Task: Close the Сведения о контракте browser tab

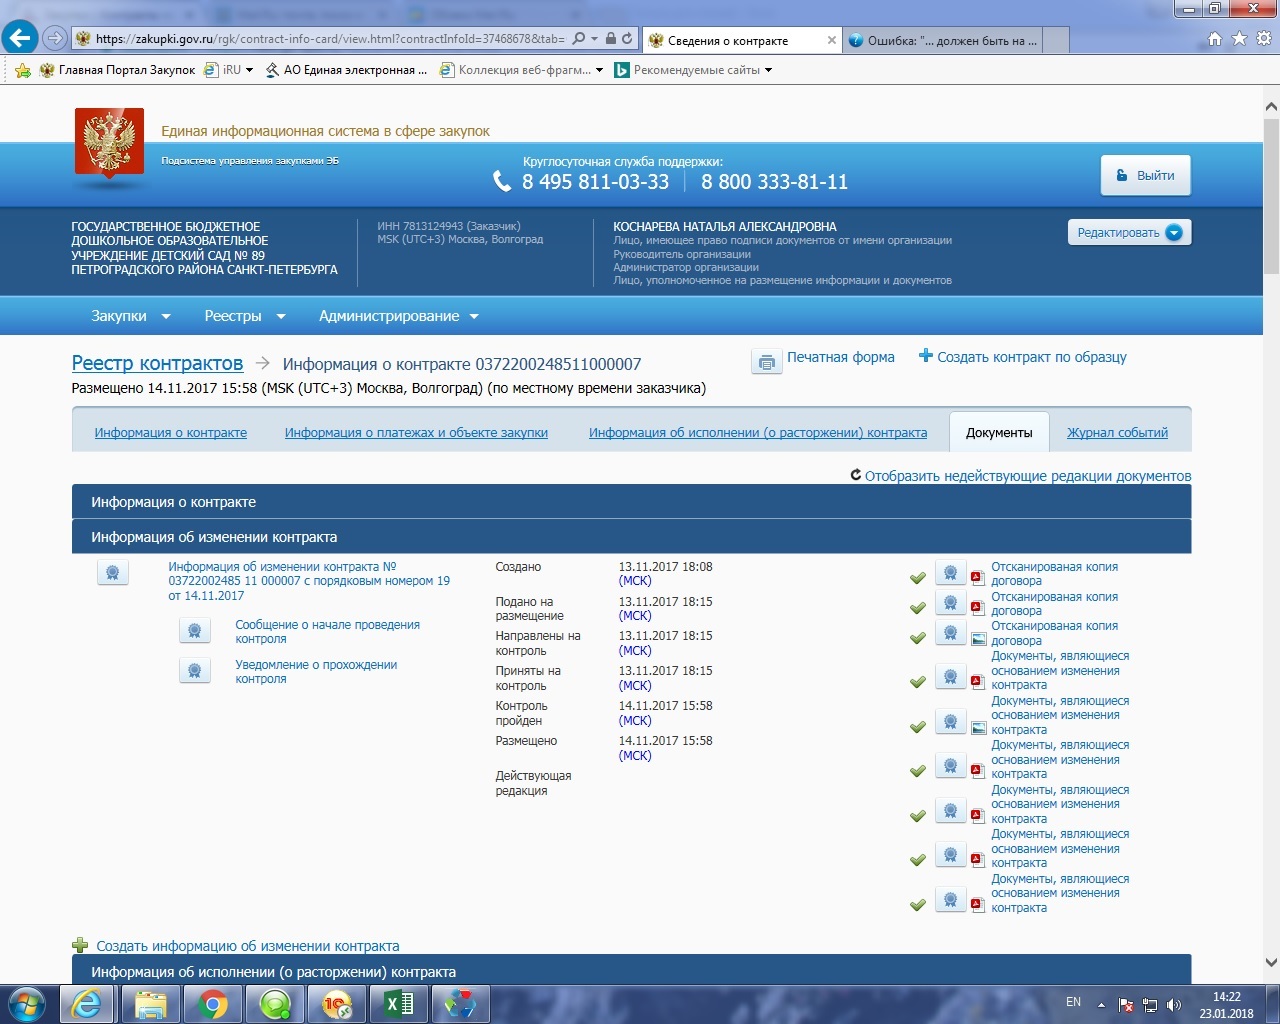Action: (832, 40)
